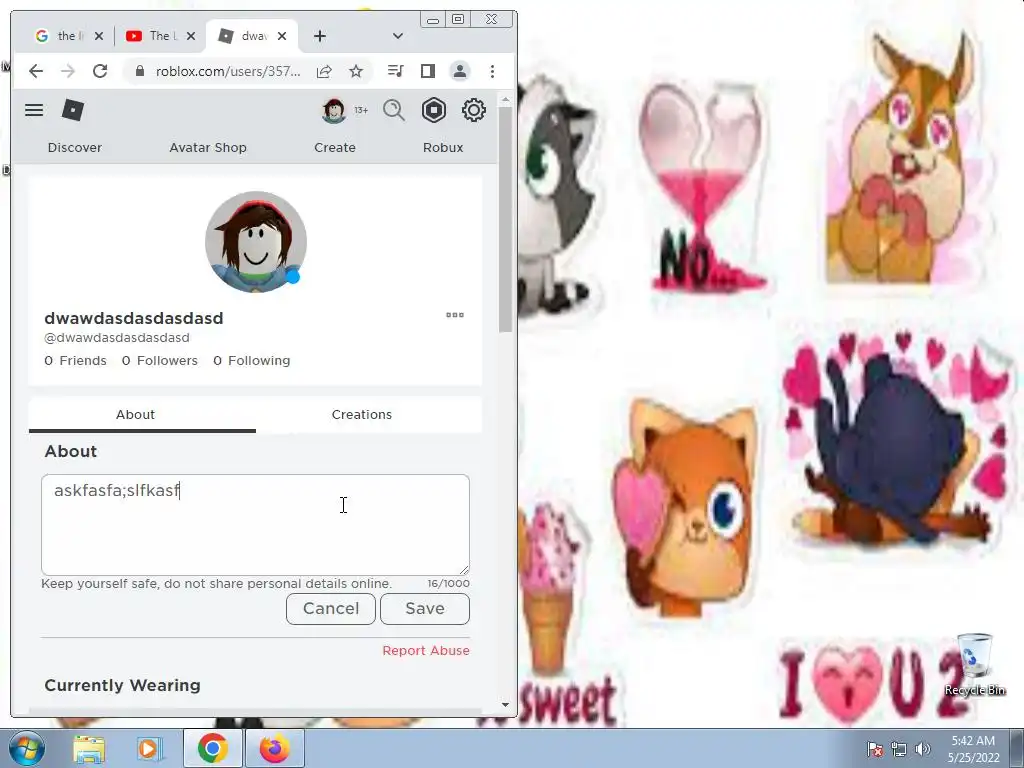Open the Roblox search magnifier
The width and height of the screenshot is (1024, 768).
pyautogui.click(x=394, y=110)
